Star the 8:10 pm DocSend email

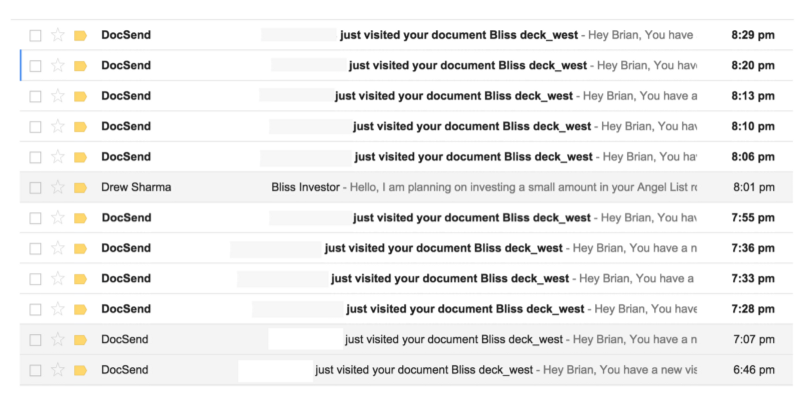pyautogui.click(x=58, y=127)
